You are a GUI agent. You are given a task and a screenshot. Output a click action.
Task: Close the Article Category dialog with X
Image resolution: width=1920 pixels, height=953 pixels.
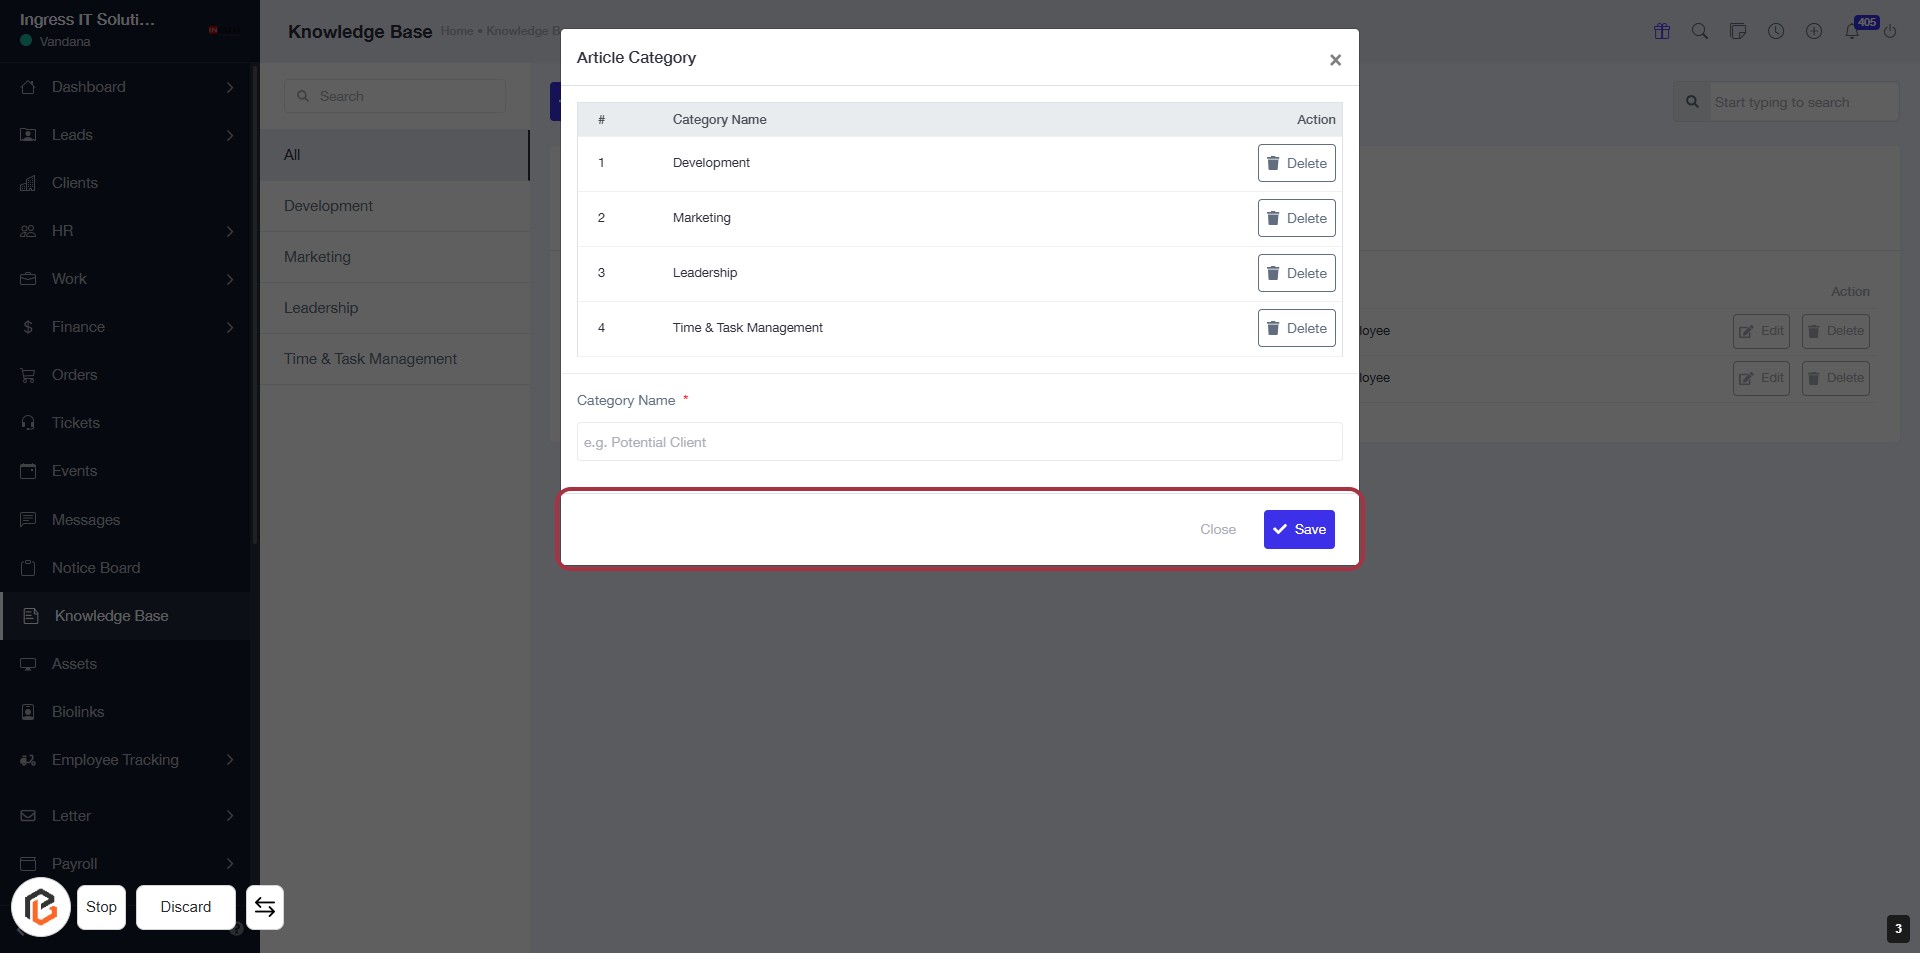coord(1335,60)
